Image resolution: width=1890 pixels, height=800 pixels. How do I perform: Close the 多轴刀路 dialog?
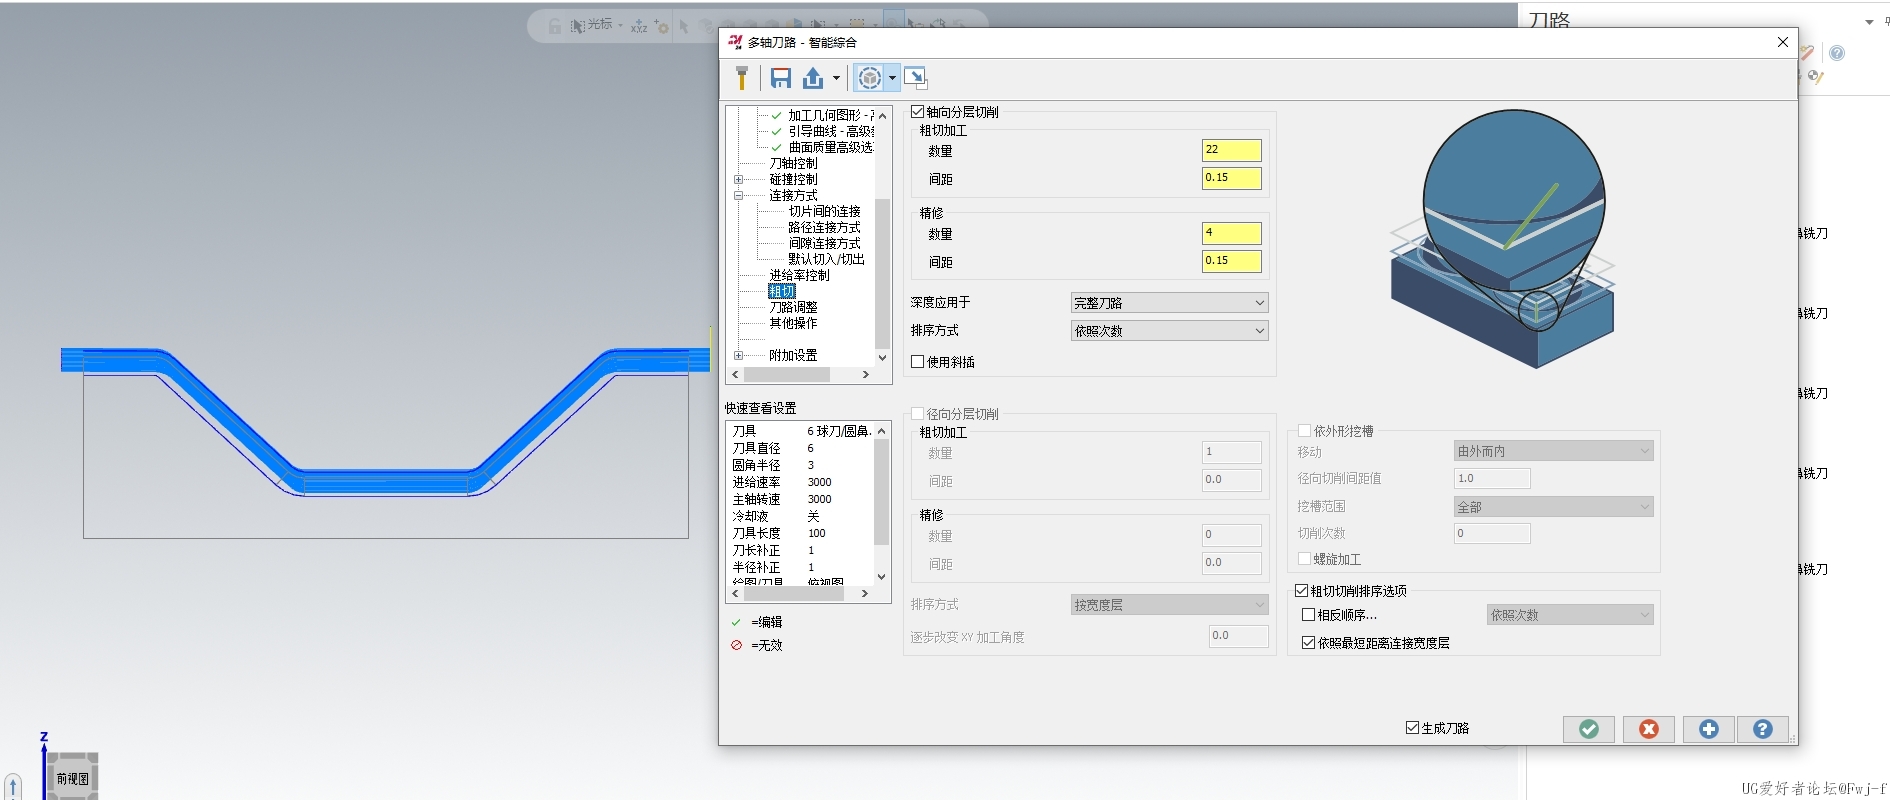pos(1782,42)
